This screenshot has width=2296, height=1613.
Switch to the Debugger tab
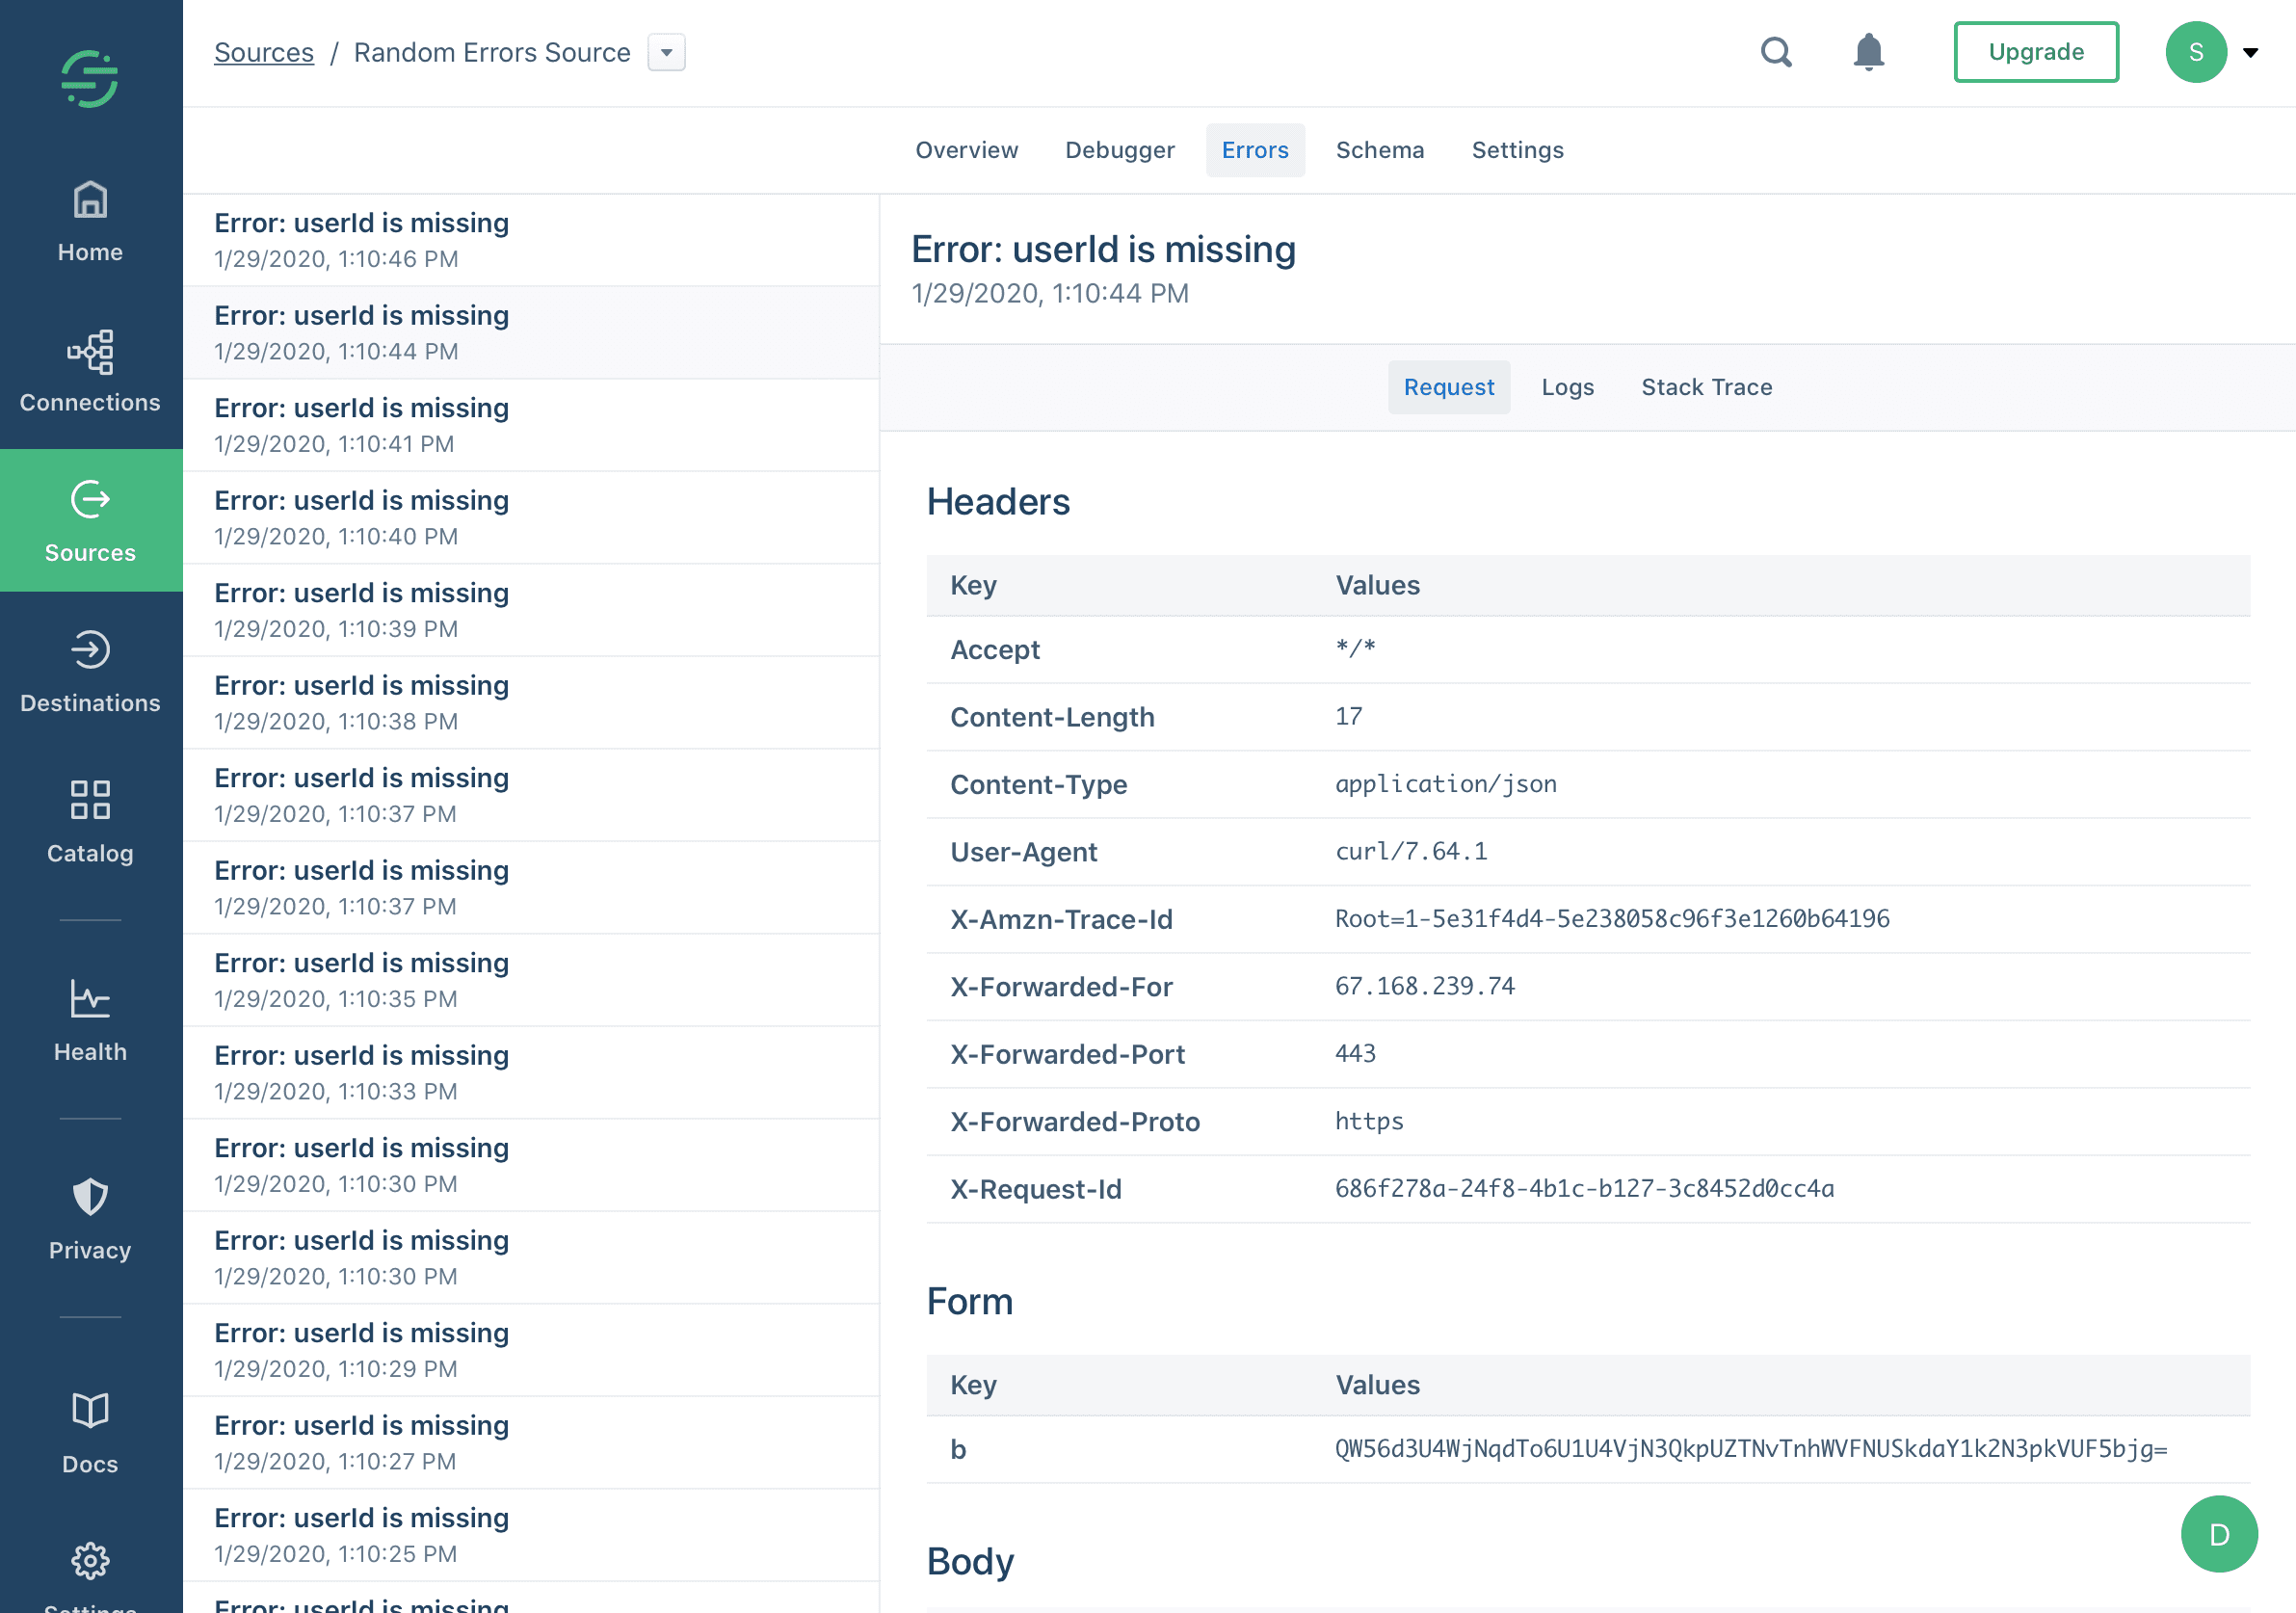(x=1119, y=150)
